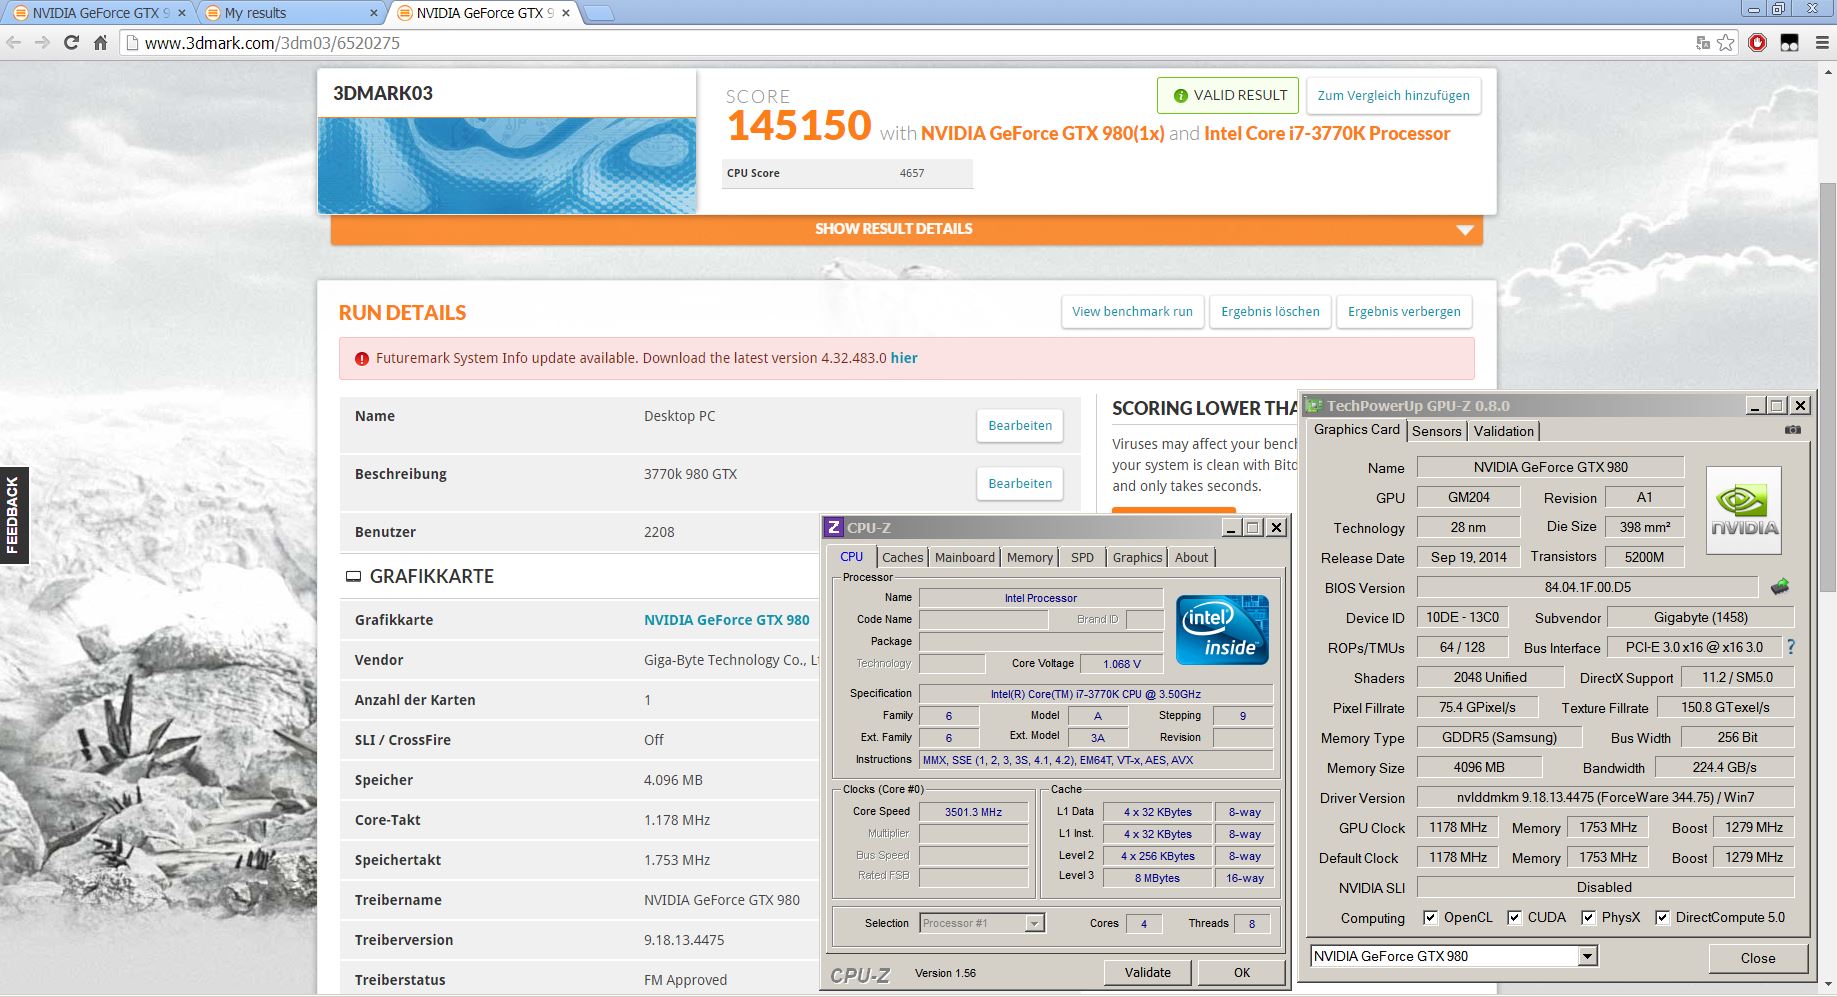
Task: Click the Intel Core i7-3770K Processor link
Action: click(1327, 134)
